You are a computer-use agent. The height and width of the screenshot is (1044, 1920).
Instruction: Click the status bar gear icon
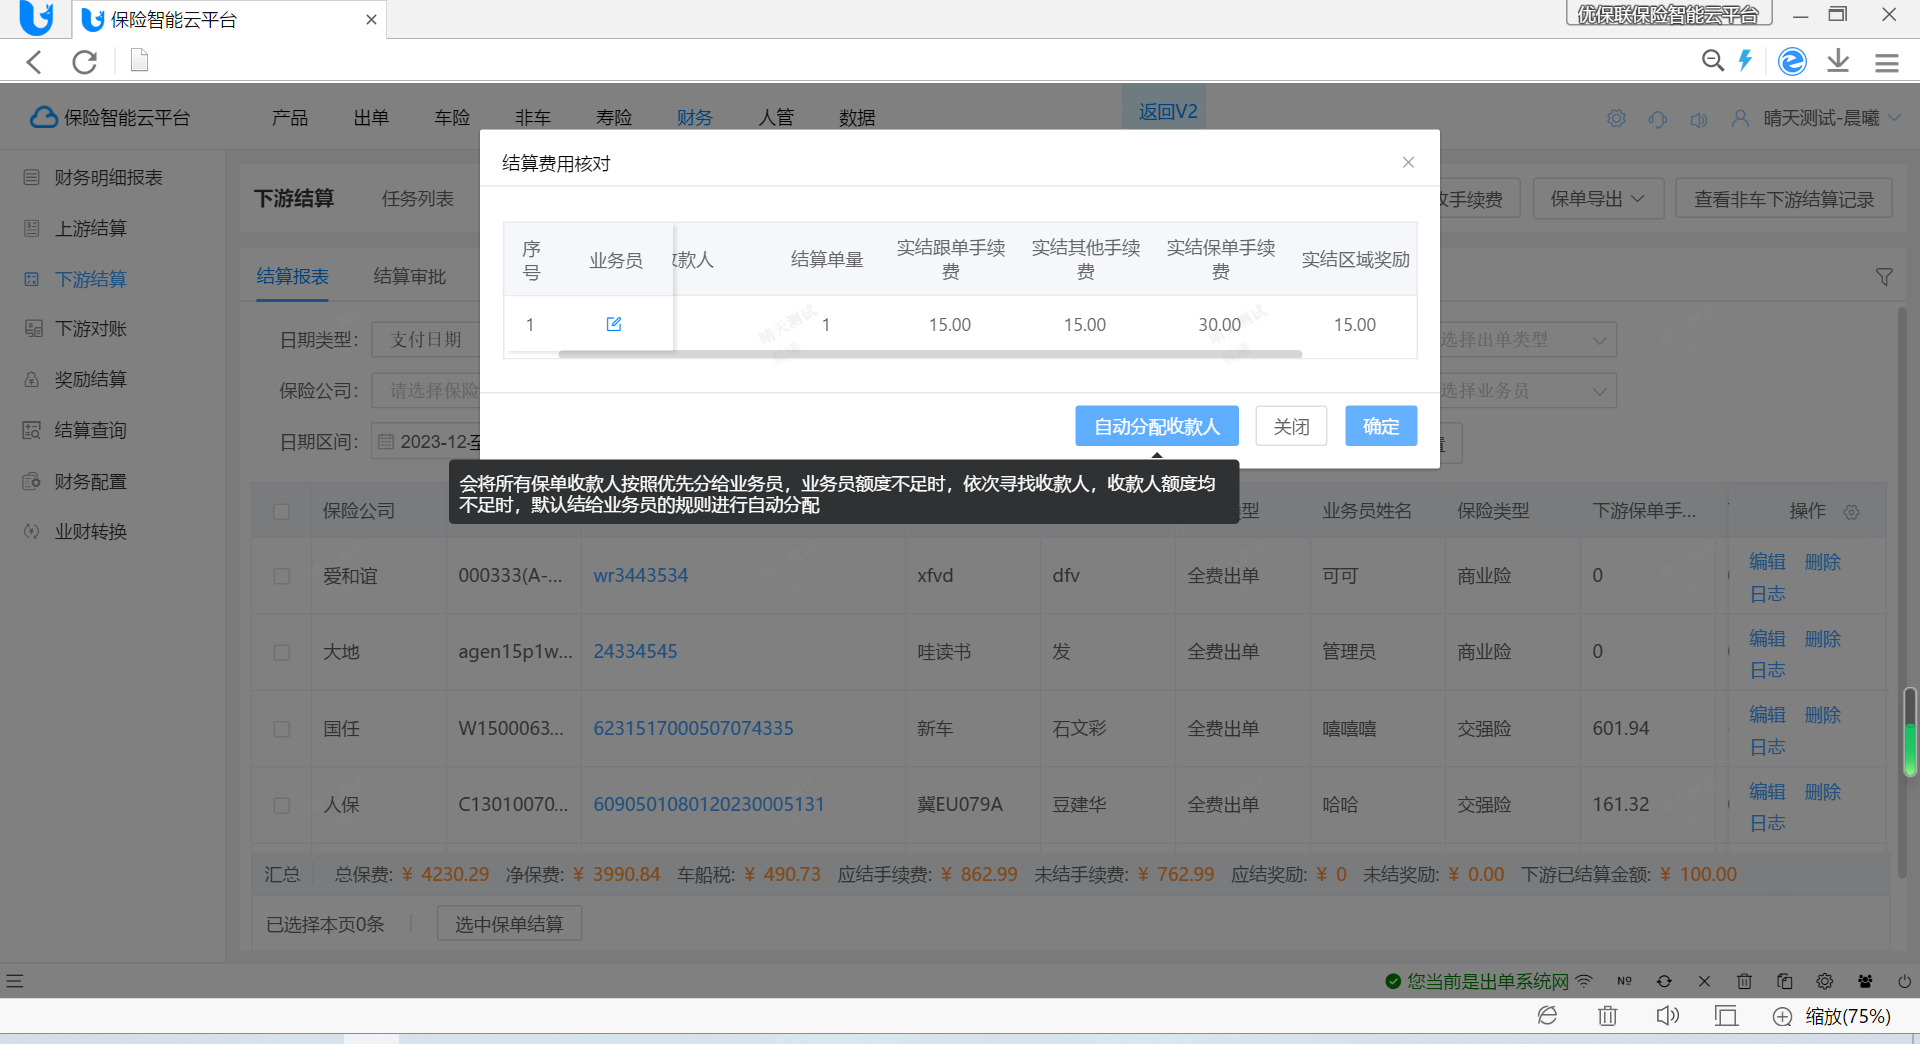[1825, 981]
